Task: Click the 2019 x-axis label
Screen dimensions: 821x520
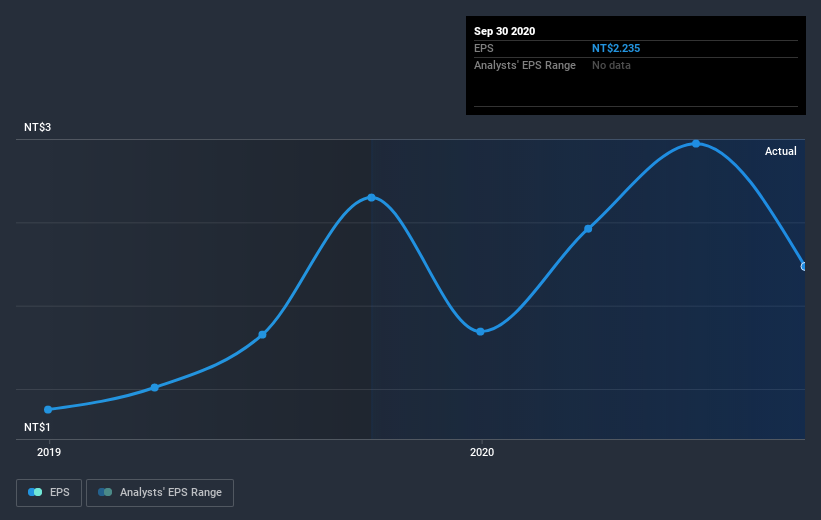Action: click(49, 452)
